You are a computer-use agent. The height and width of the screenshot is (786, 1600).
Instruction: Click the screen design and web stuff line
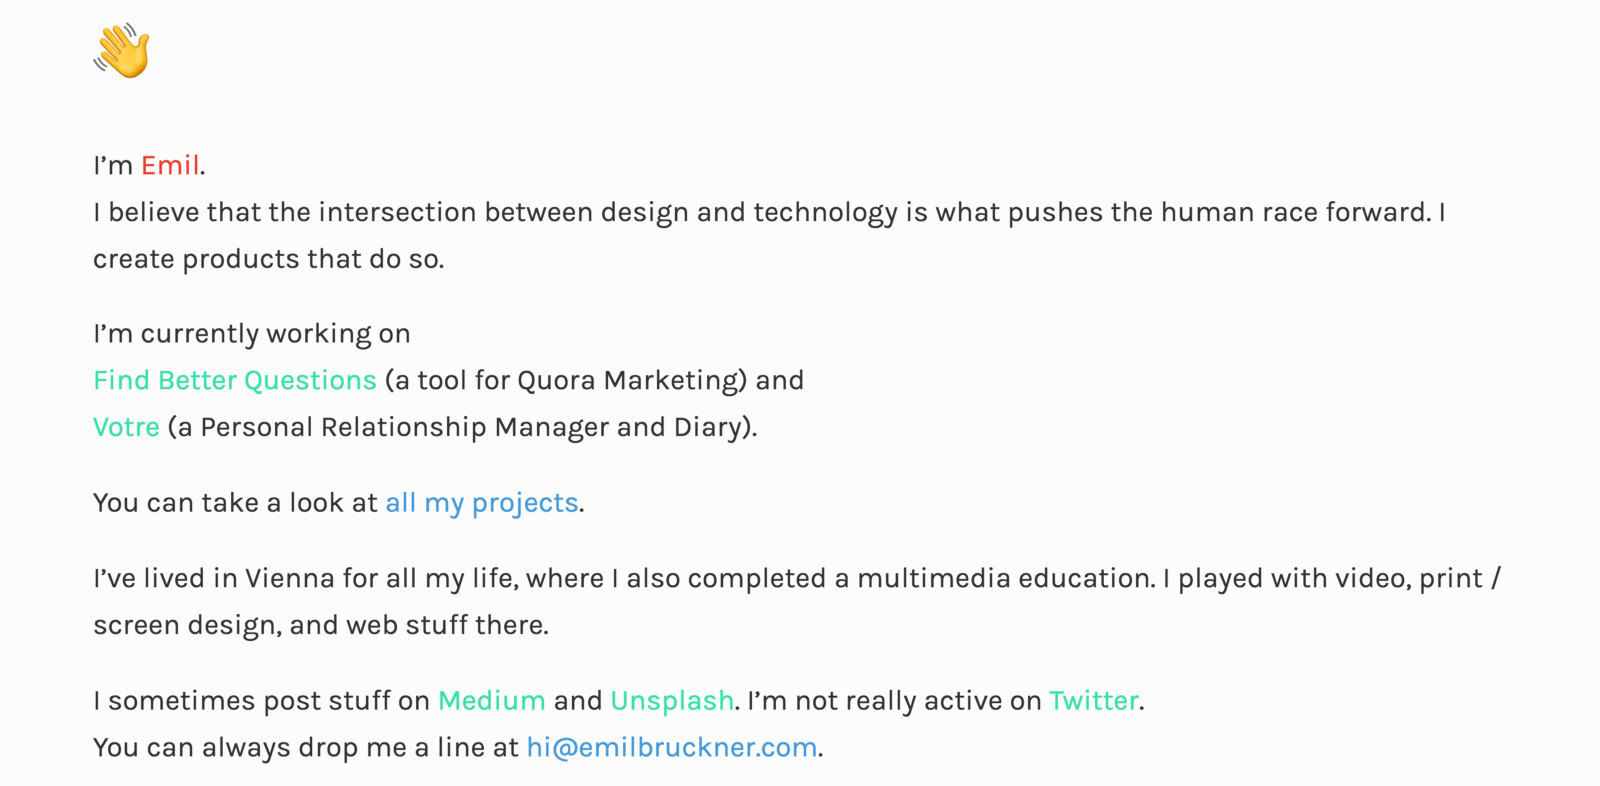tap(320, 625)
